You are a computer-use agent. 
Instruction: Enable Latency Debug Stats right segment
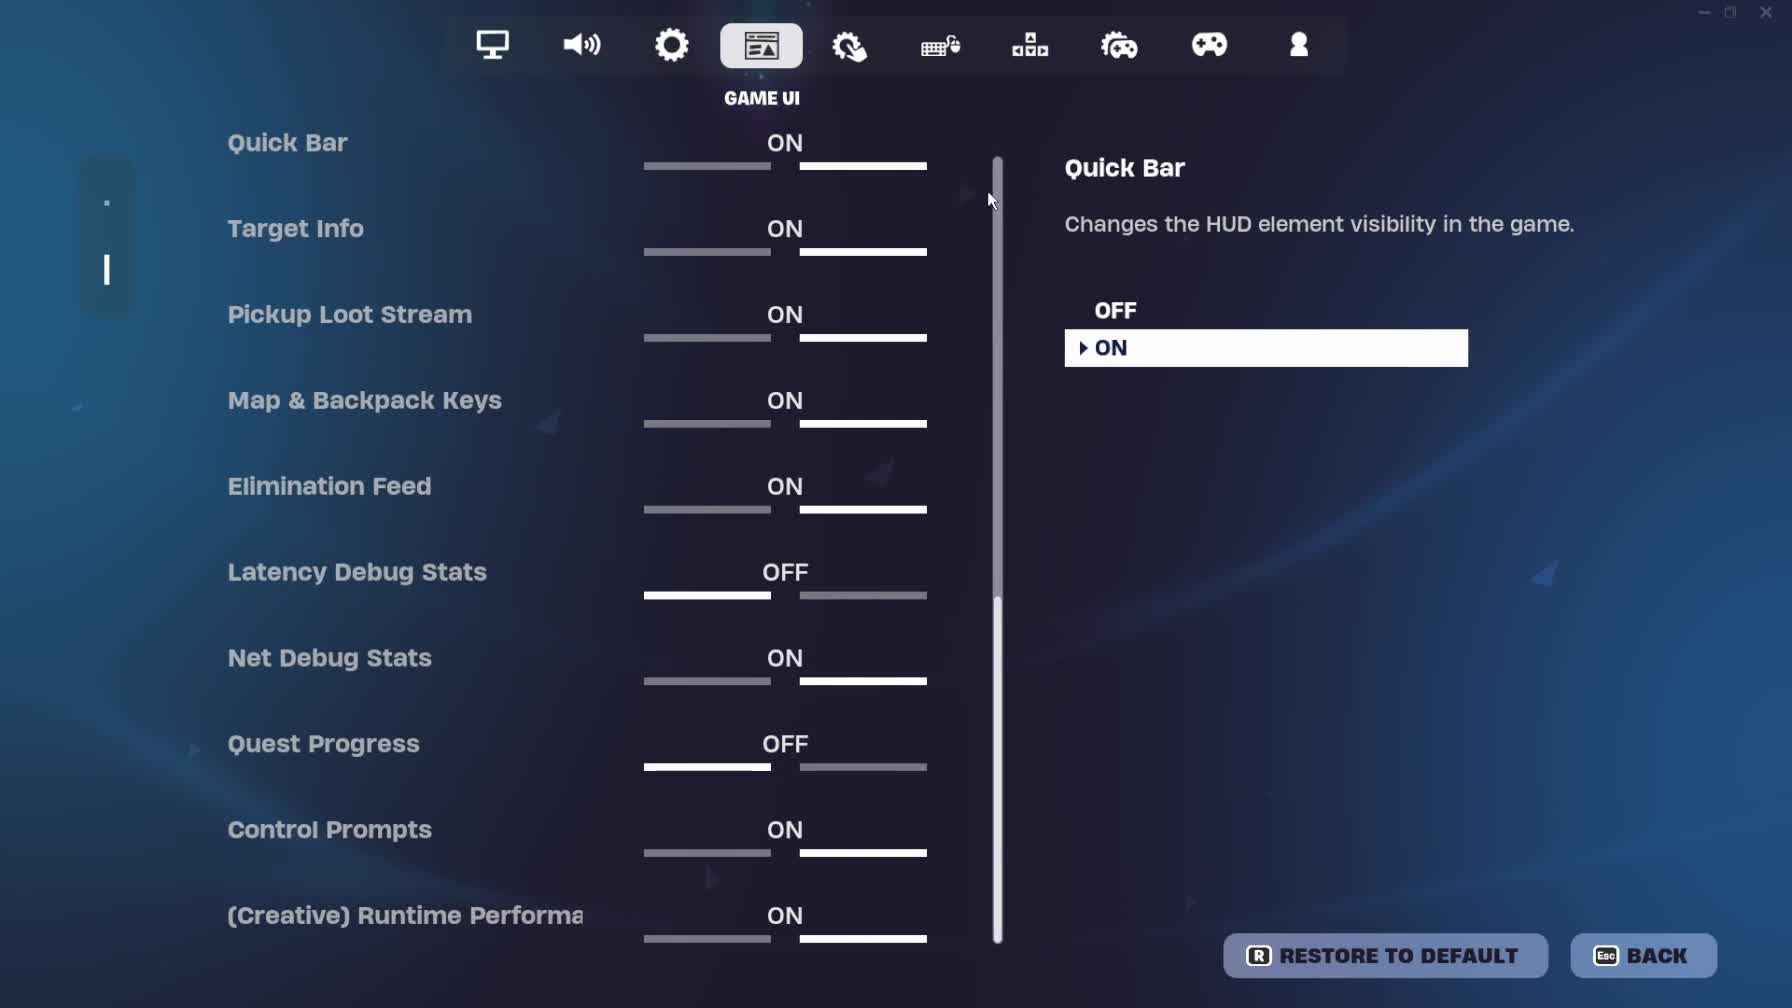(863, 596)
